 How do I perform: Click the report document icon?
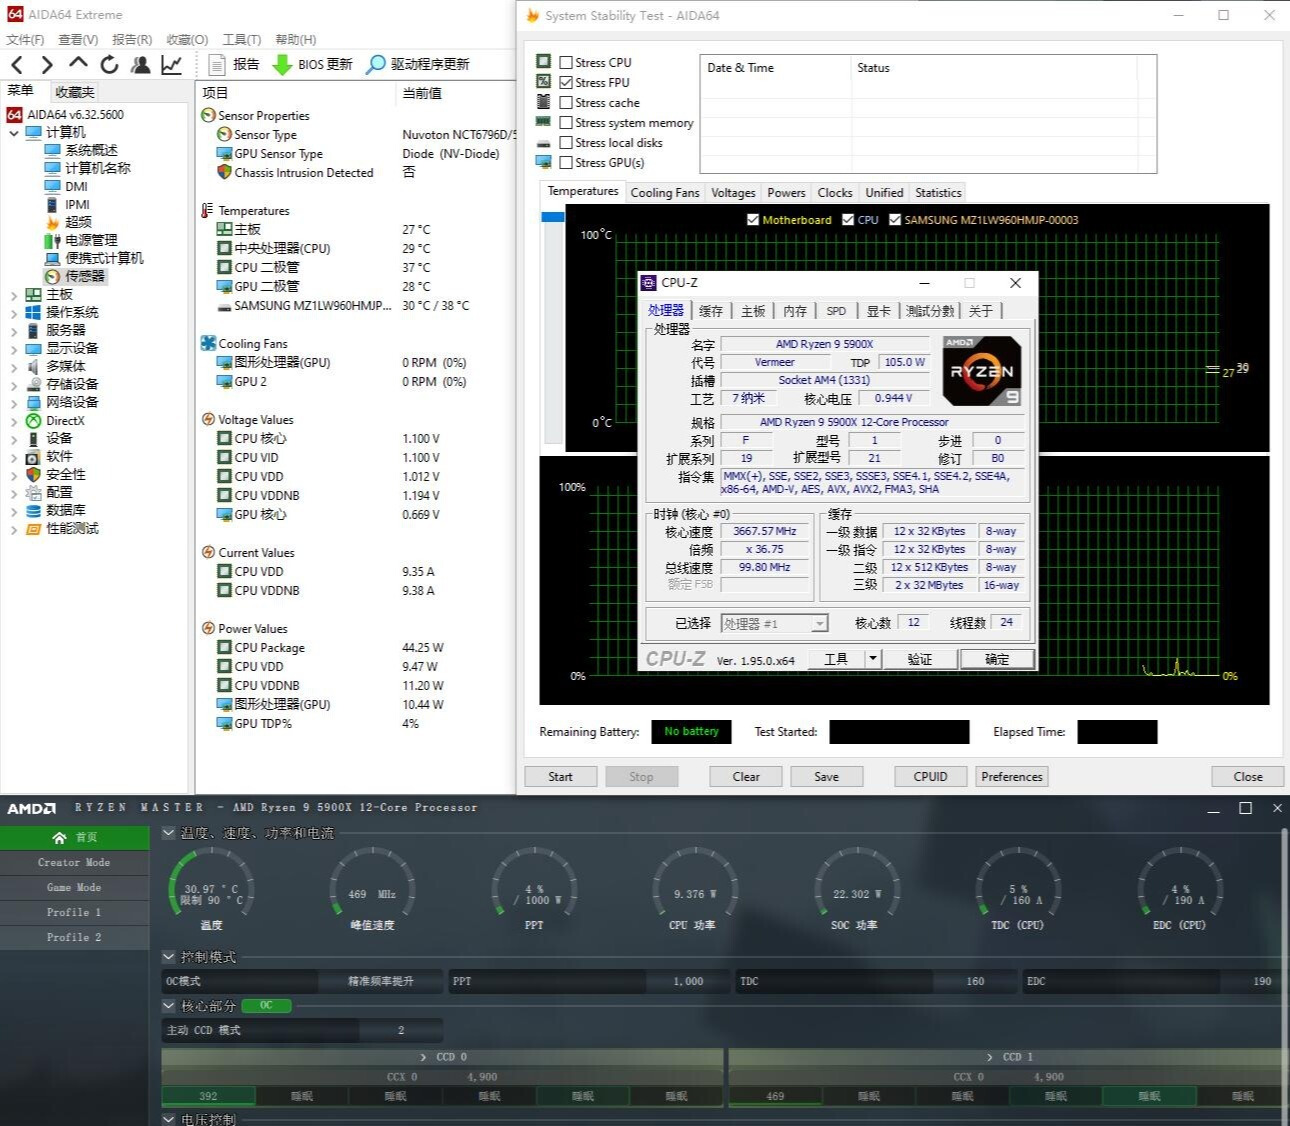(x=217, y=65)
